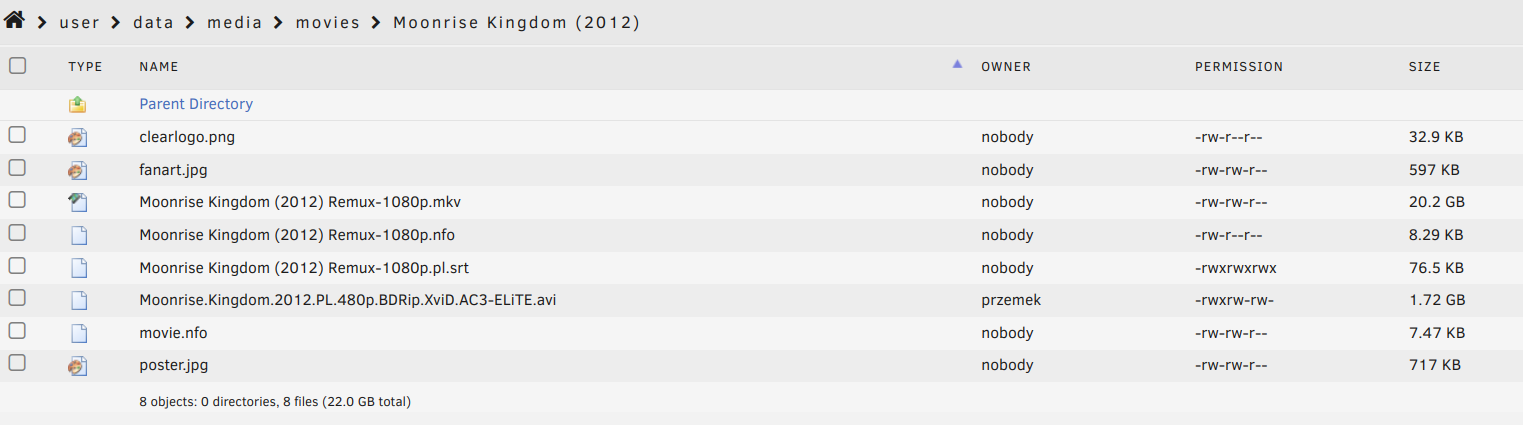Screen dimensions: 1523x425
Task: Toggle the select-all checkbox in header
Action: (x=17, y=66)
